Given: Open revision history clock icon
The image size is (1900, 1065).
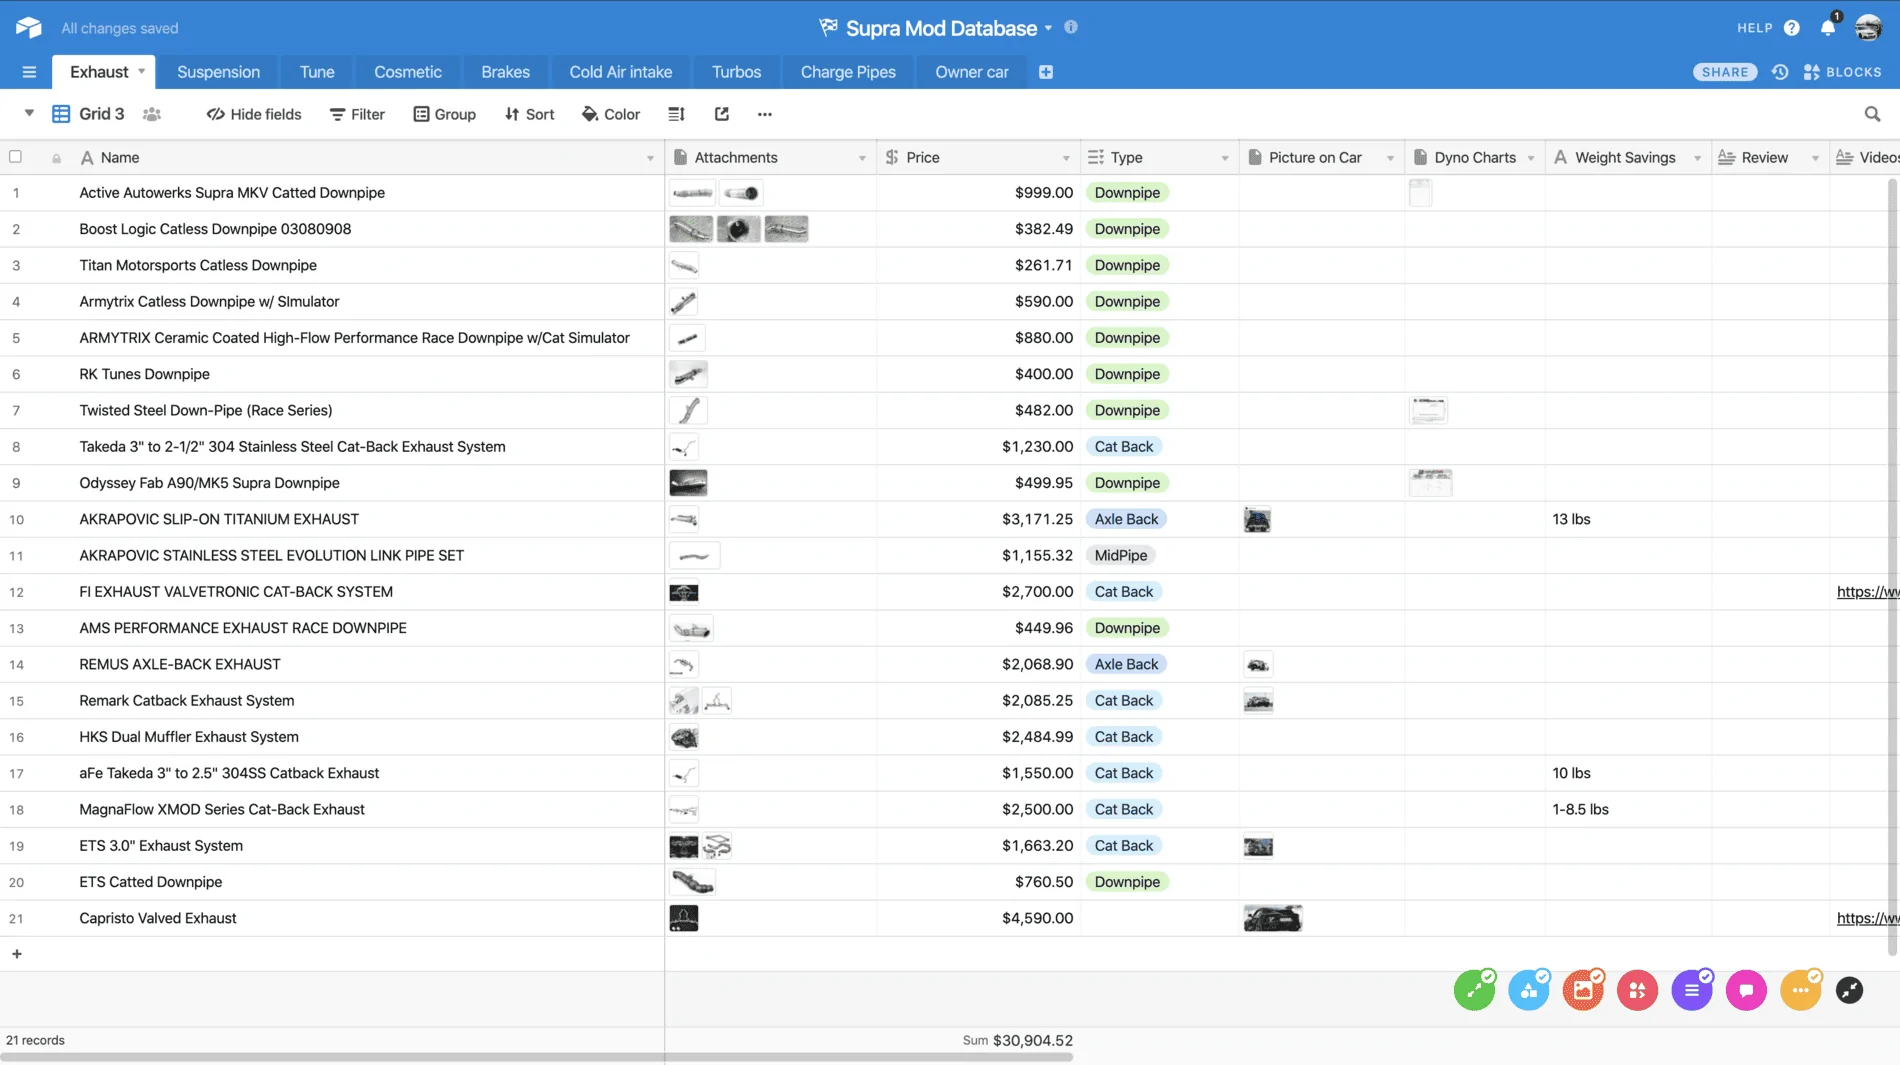Looking at the screenshot, I should tap(1780, 72).
